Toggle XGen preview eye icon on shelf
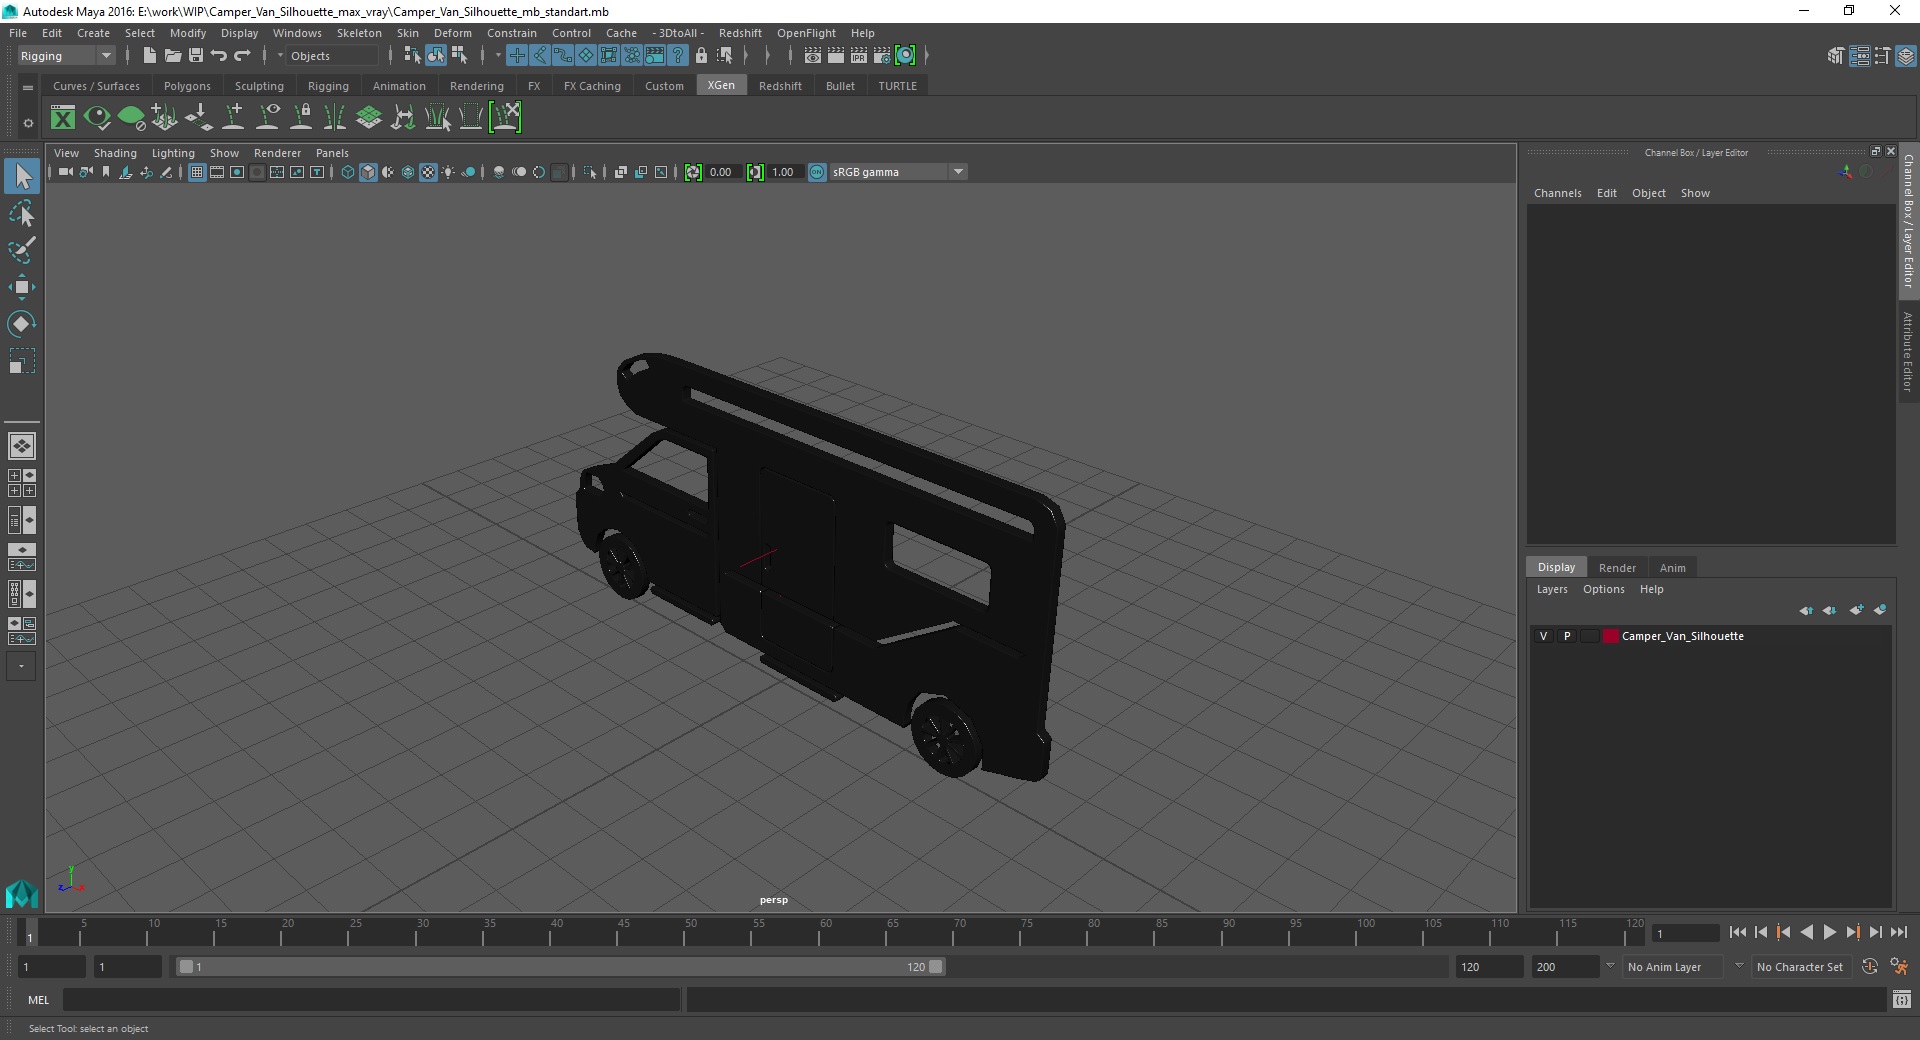Viewport: 1920px width, 1040px height. [97, 118]
